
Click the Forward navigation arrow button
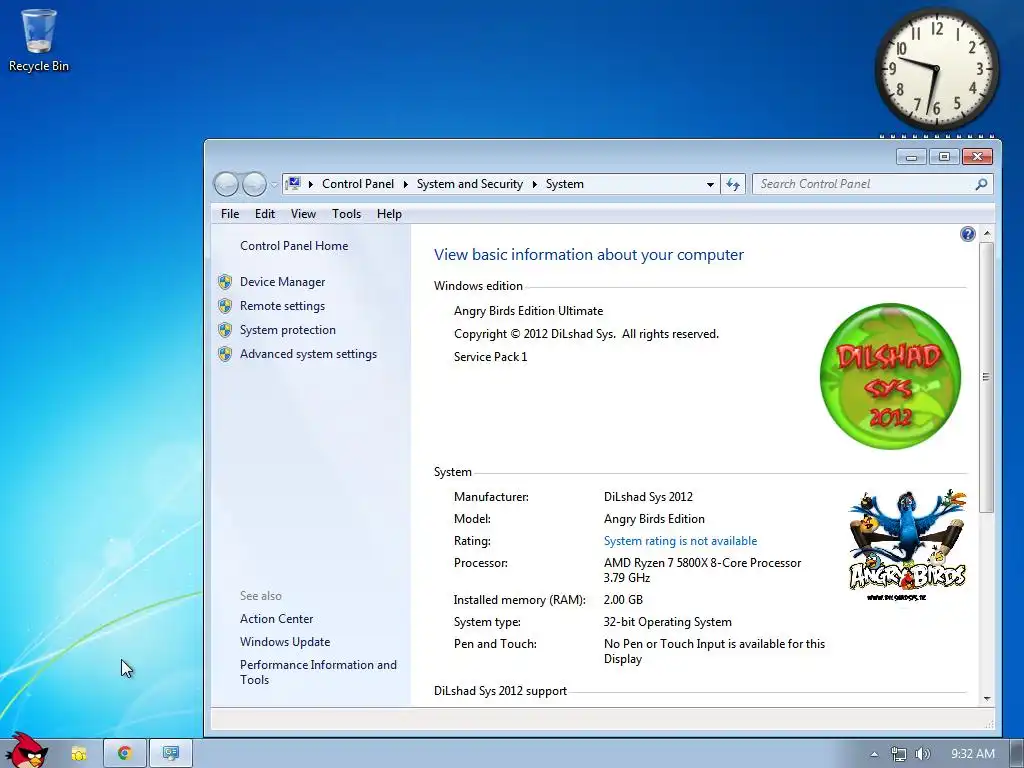[254, 184]
